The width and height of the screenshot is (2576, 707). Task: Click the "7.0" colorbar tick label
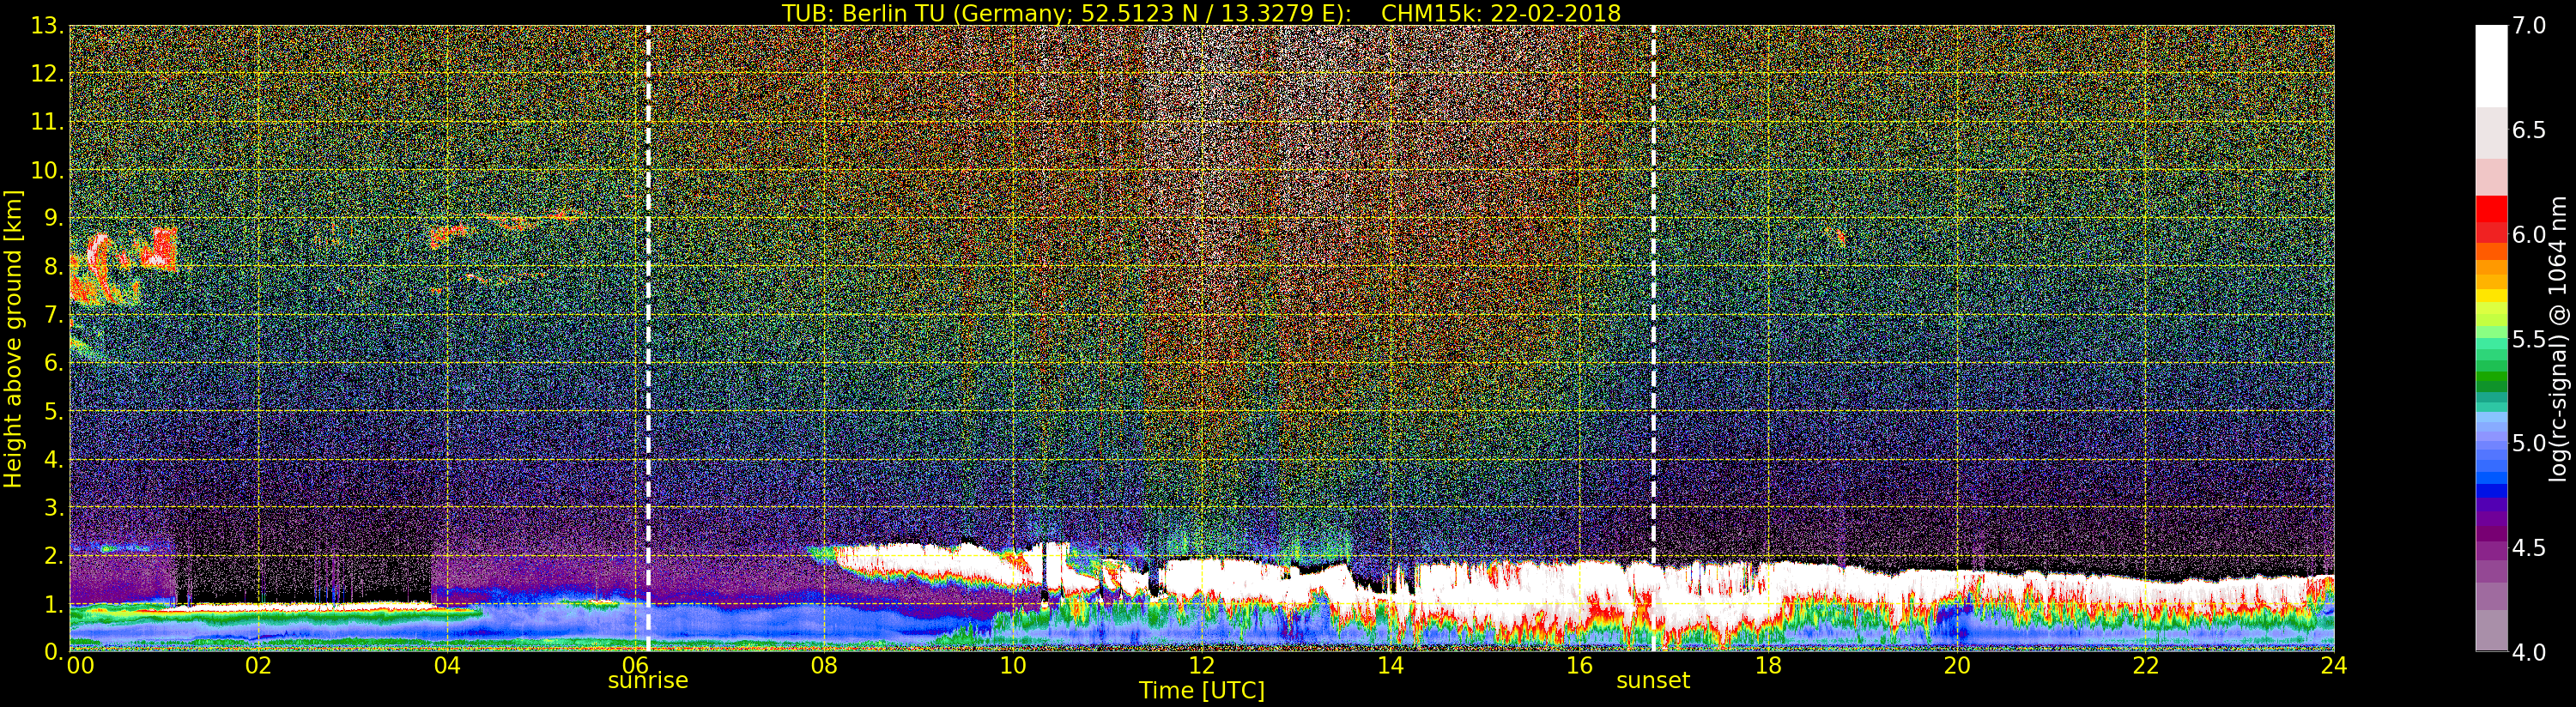click(2529, 26)
